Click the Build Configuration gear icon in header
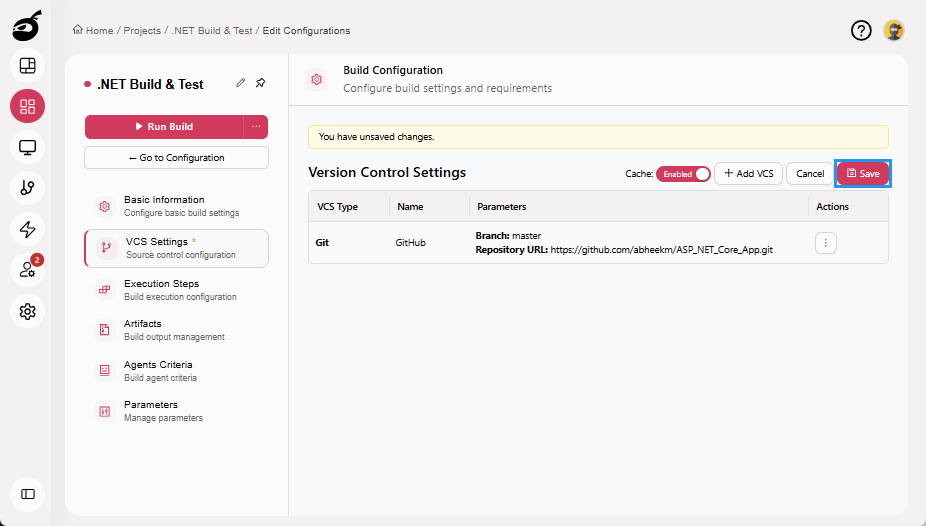The width and height of the screenshot is (926, 526). pos(317,79)
